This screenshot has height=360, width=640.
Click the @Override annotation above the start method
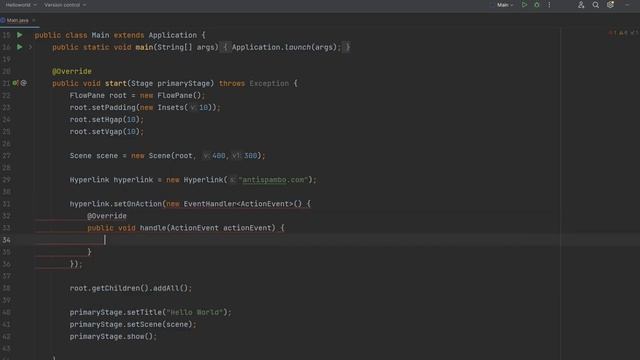(72, 71)
